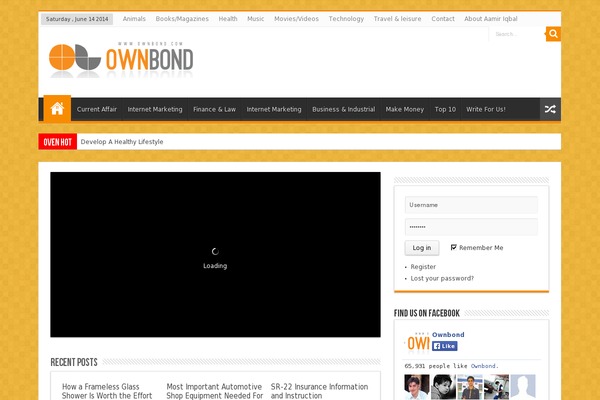Click the Log in button
This screenshot has width=600, height=400.
422,248
